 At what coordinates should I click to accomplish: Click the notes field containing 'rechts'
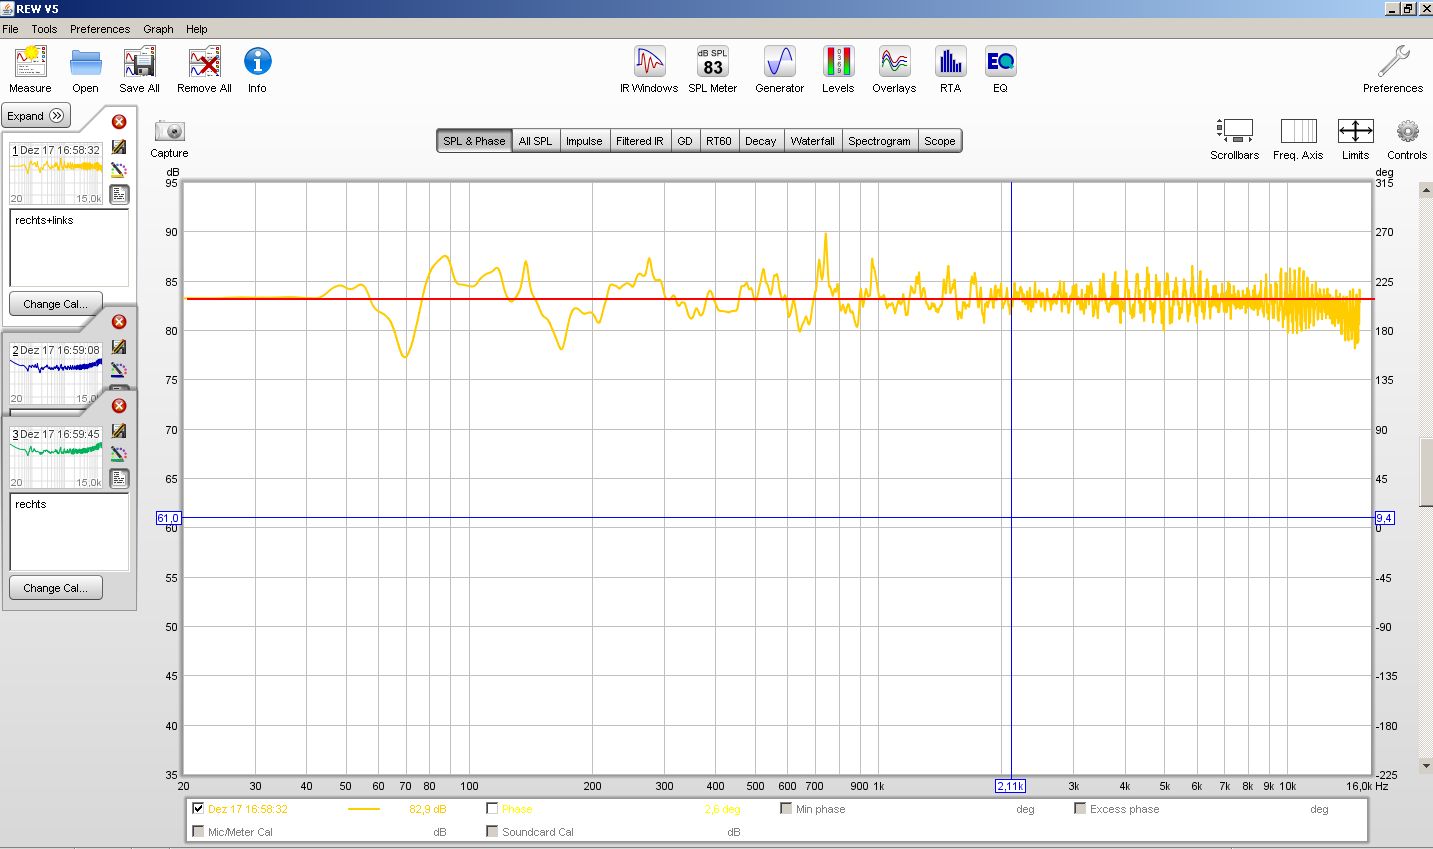click(x=69, y=531)
